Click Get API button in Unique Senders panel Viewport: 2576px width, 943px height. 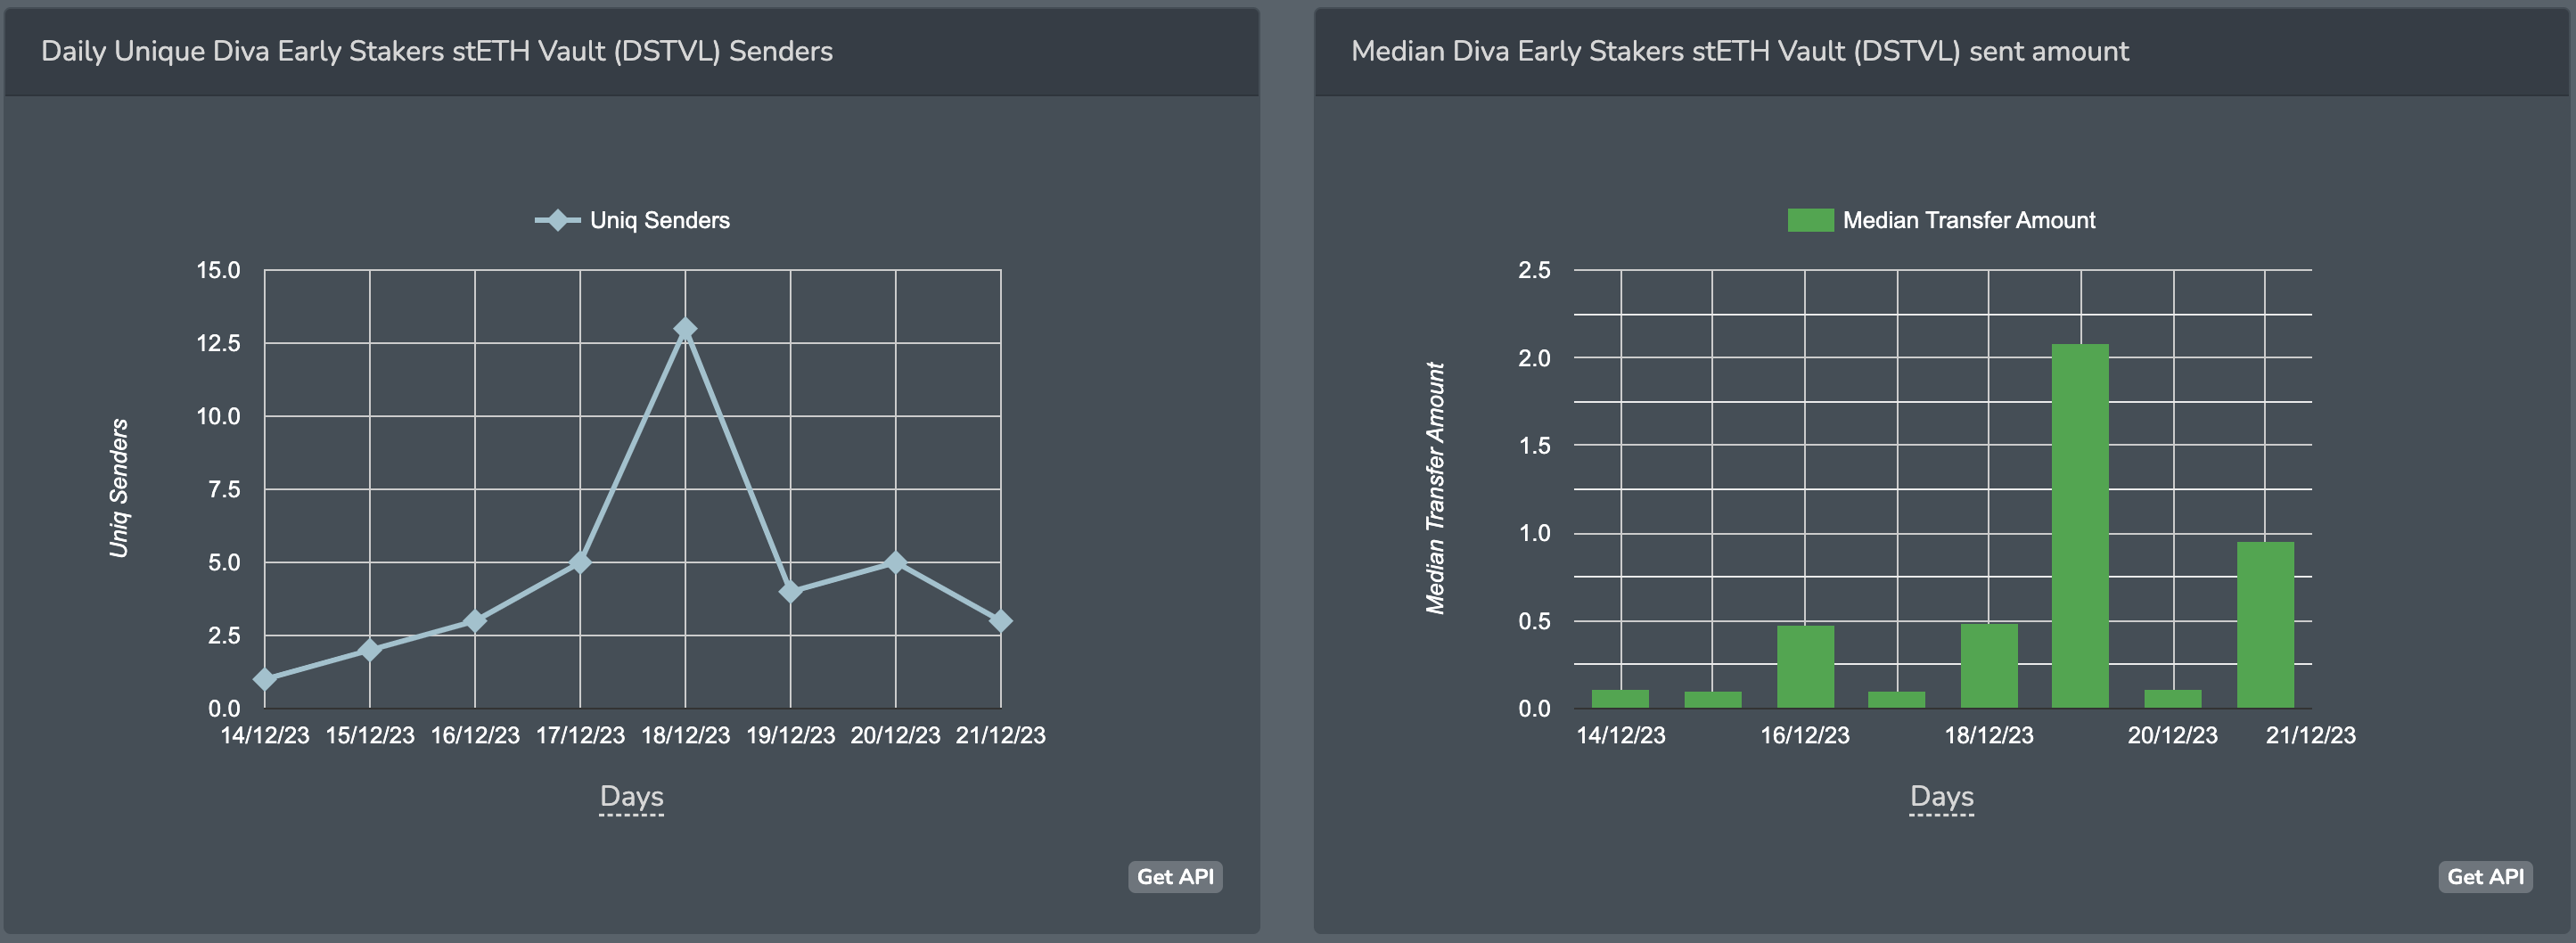coord(1175,877)
